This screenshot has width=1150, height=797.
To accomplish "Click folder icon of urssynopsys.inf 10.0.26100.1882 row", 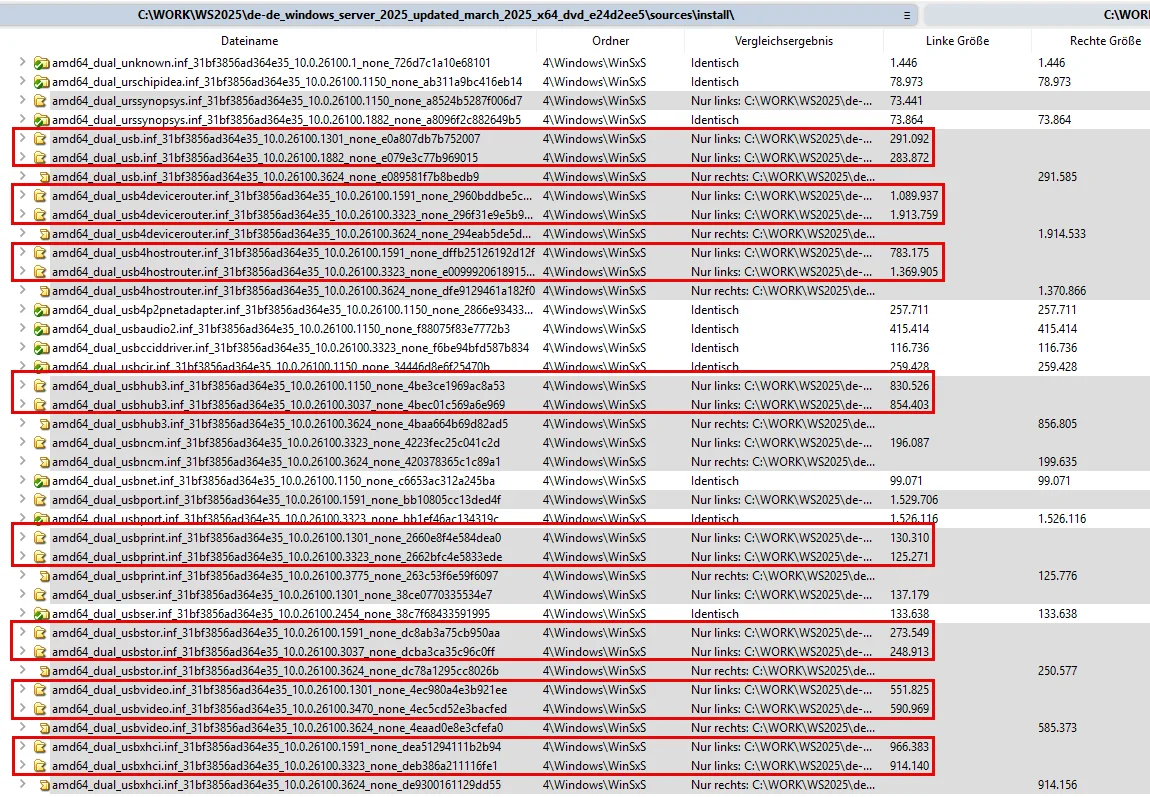I will pyautogui.click(x=41, y=120).
